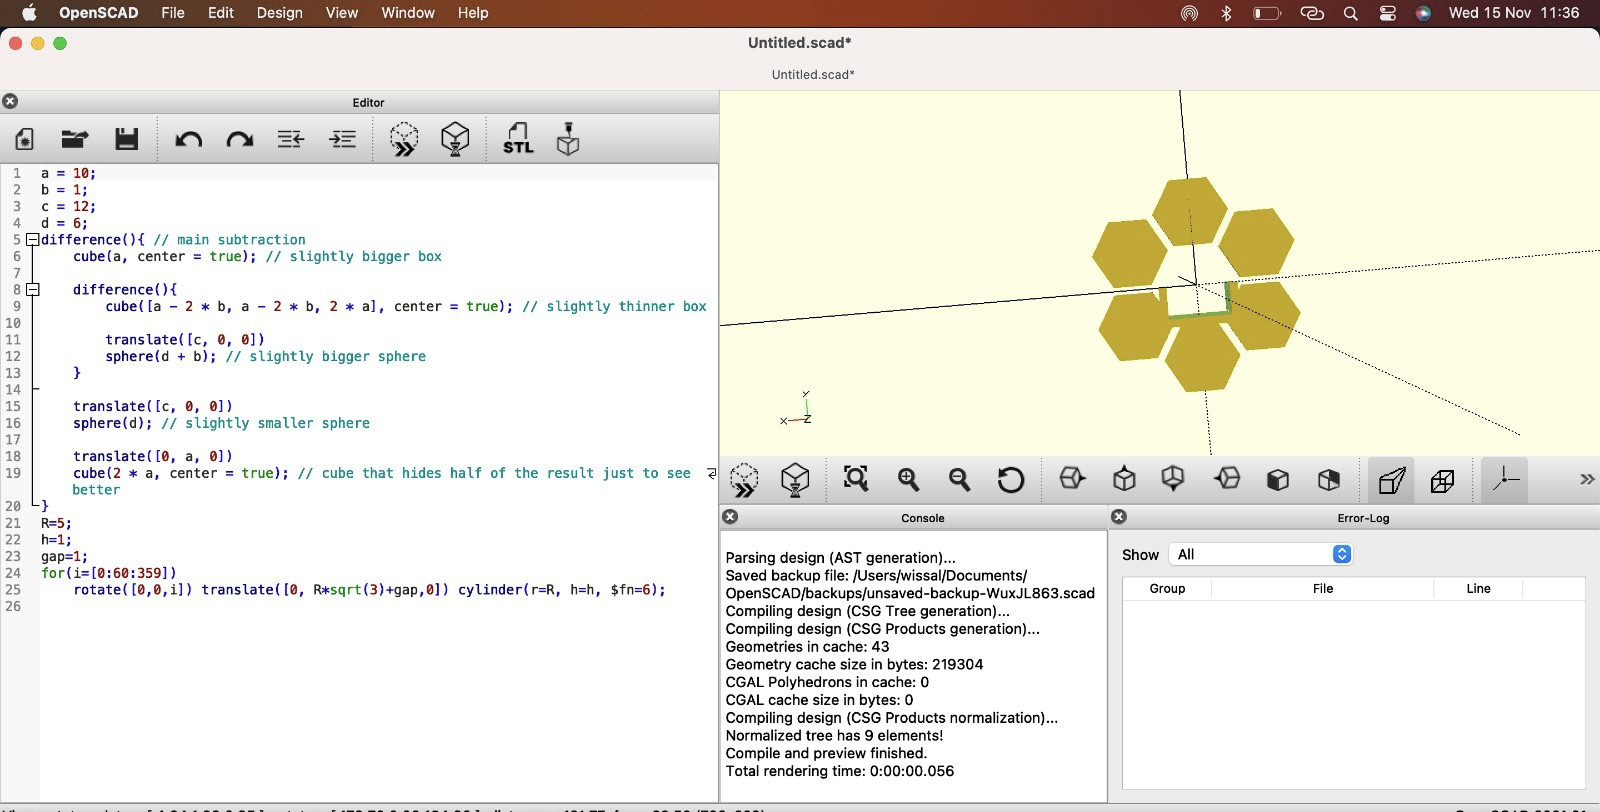Open the View menu
This screenshot has height=812, width=1600.
(342, 13)
